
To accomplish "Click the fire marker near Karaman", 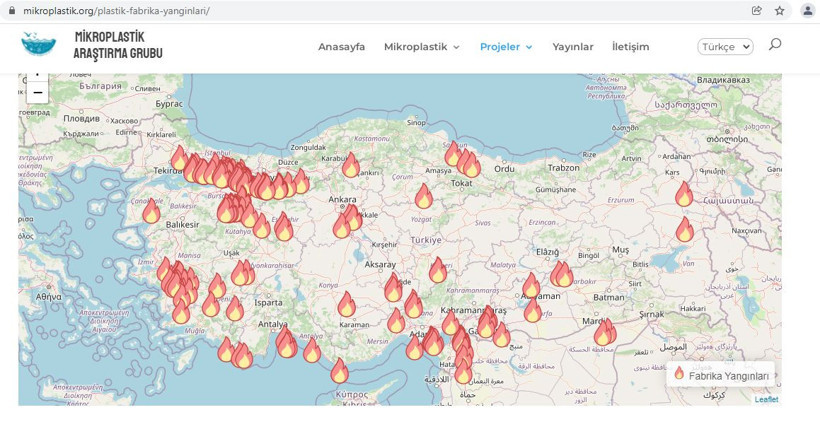I will [346, 304].
